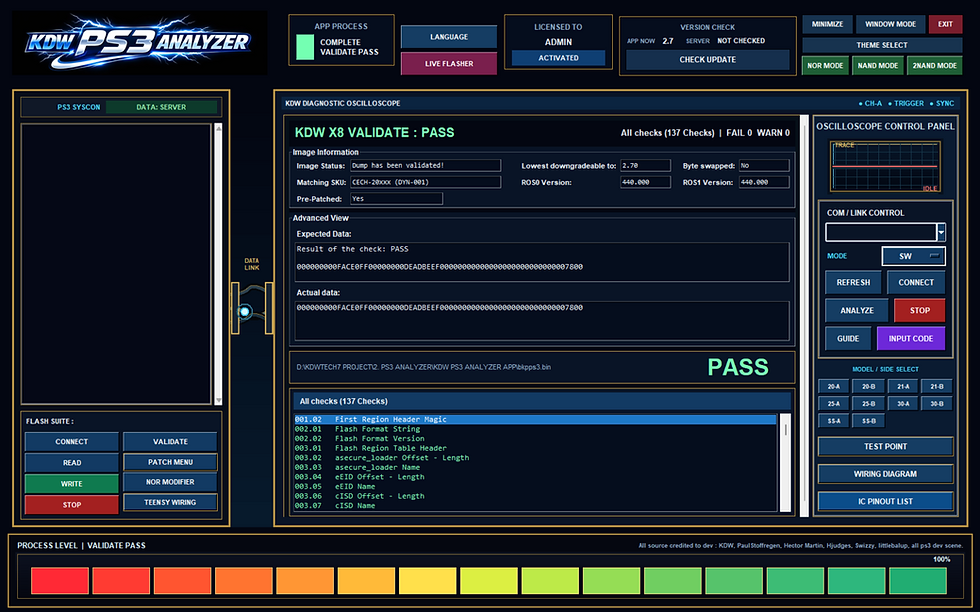
Task: Click the Matching SKU field
Action: pos(425,183)
